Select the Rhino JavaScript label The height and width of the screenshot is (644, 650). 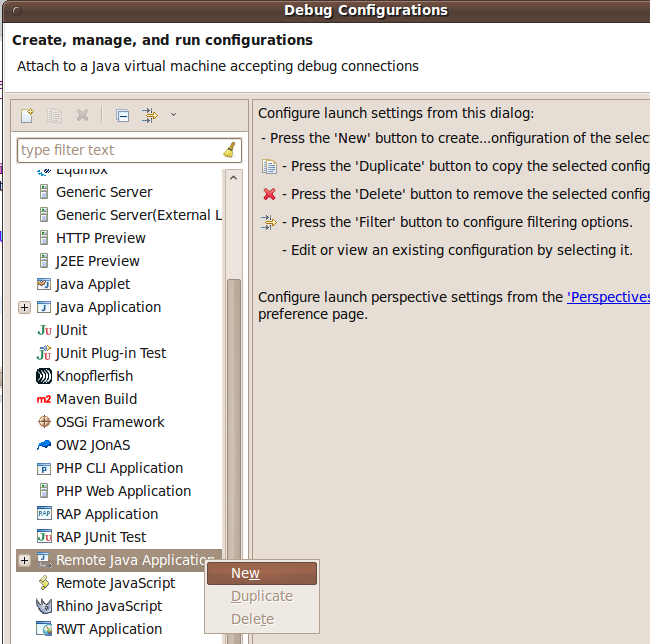point(109,606)
